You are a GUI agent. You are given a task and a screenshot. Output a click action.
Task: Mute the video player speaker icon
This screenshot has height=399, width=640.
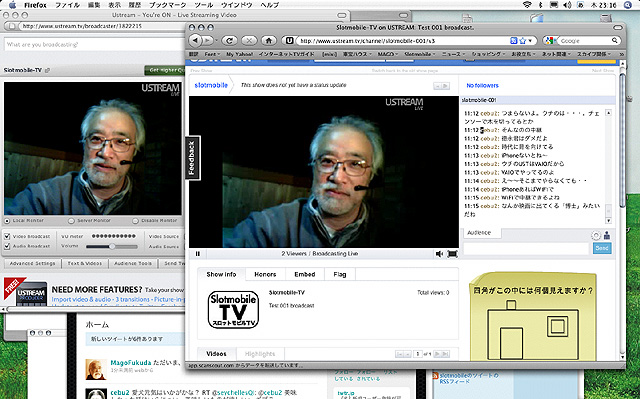pyautogui.click(x=439, y=254)
